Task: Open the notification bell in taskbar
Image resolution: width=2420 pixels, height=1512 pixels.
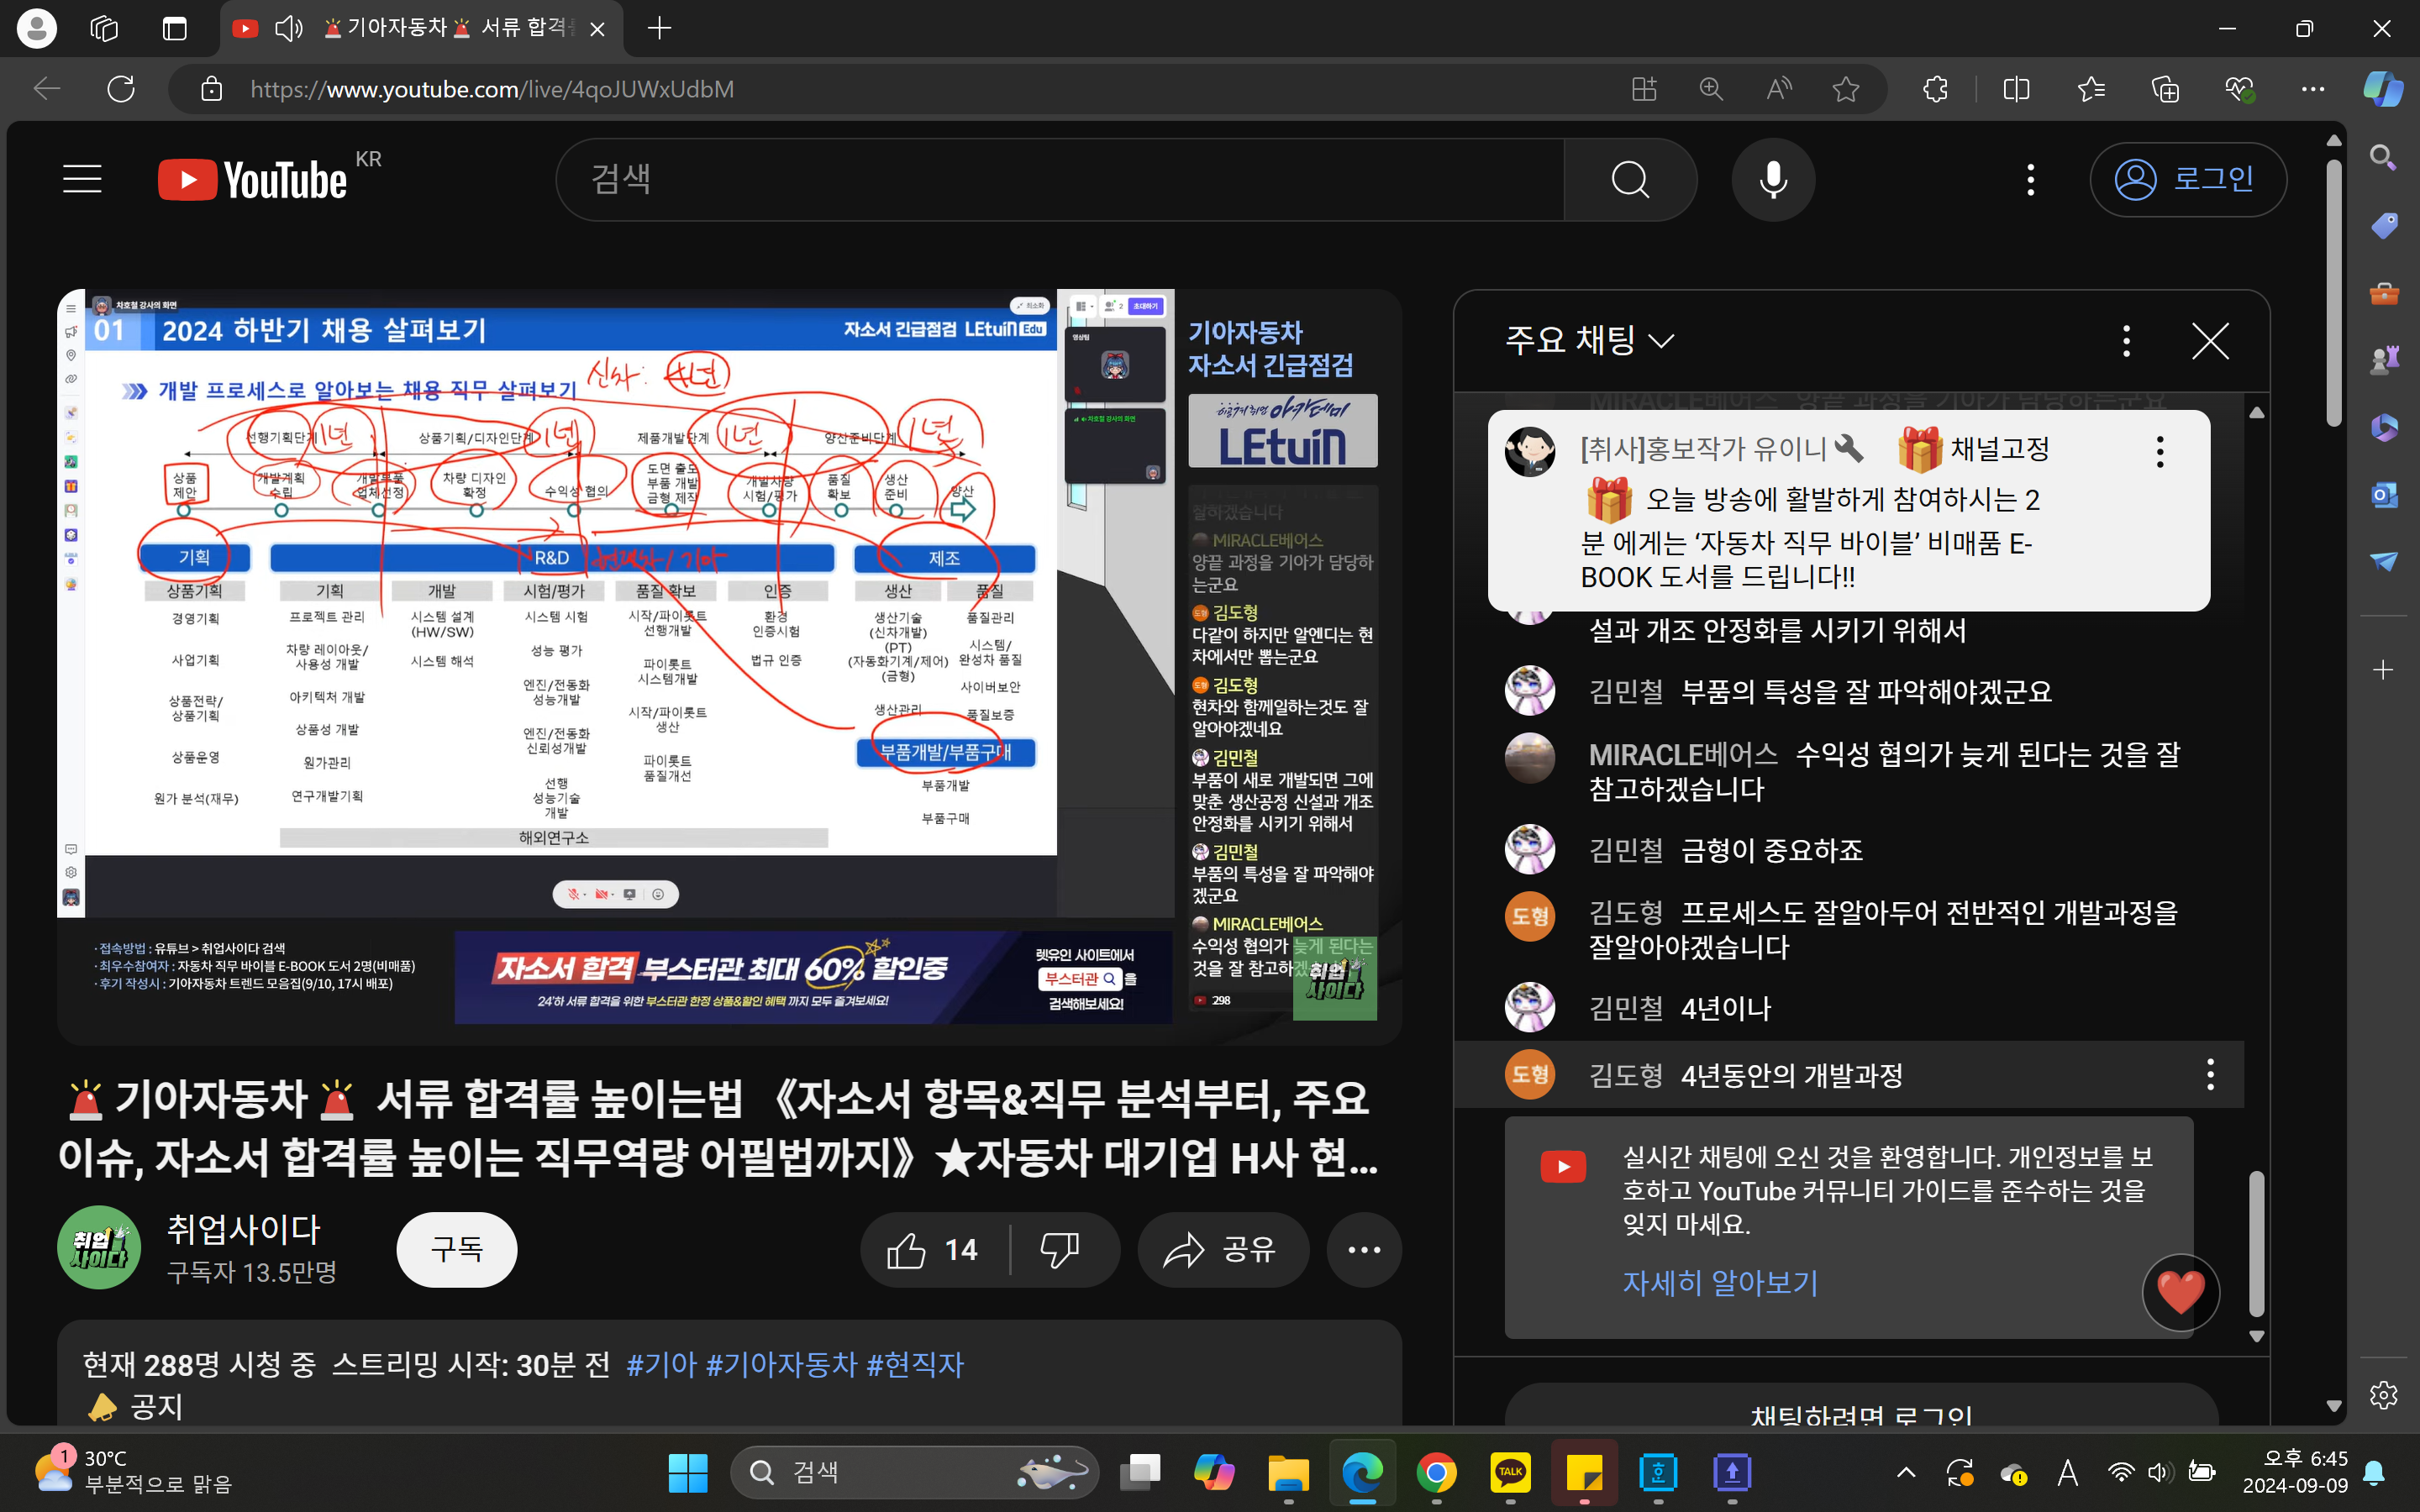Action: click(2374, 1472)
